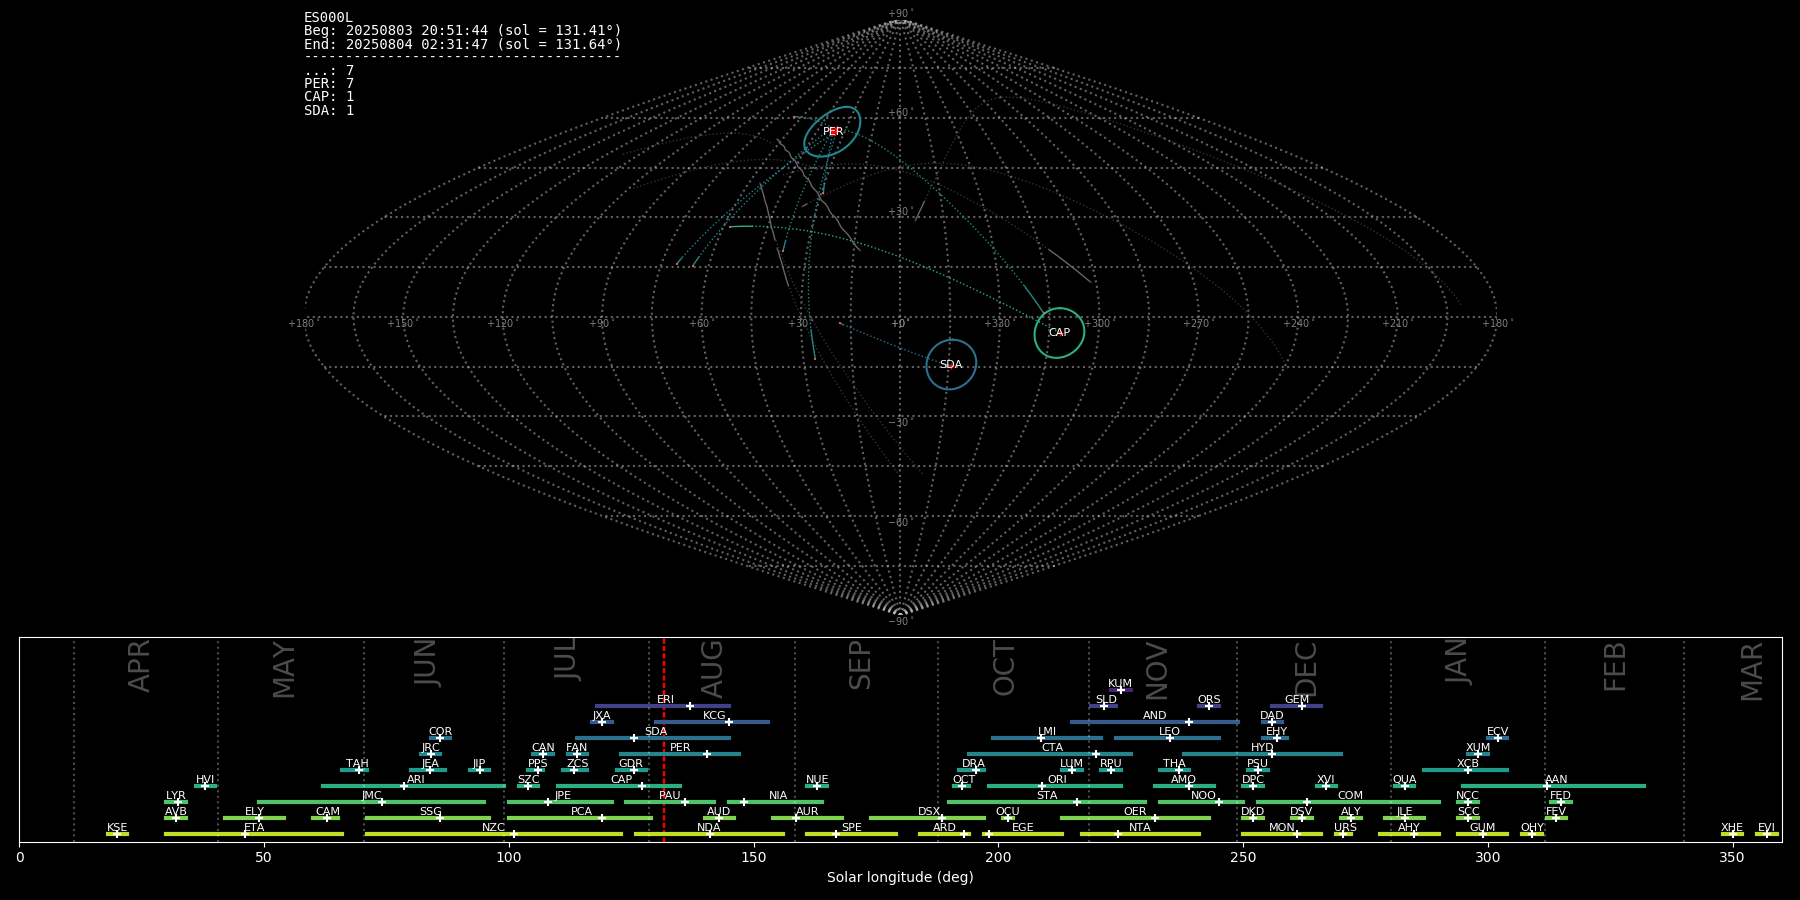Select the NTA shower bar on timeline
Screen dimensions: 1800x900
(x=1140, y=834)
